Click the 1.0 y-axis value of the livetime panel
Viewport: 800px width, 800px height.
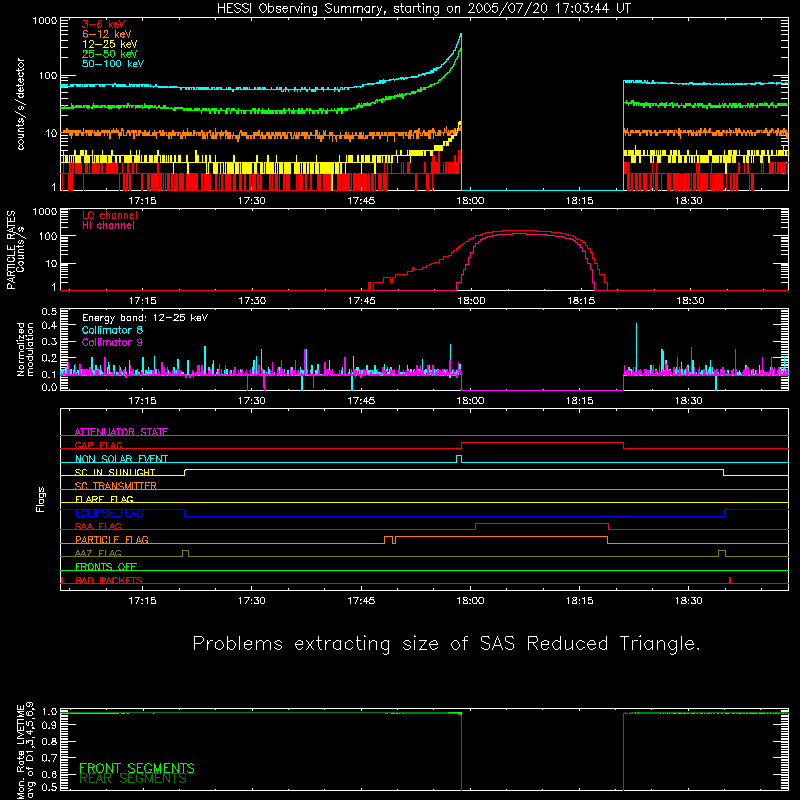click(x=49, y=711)
